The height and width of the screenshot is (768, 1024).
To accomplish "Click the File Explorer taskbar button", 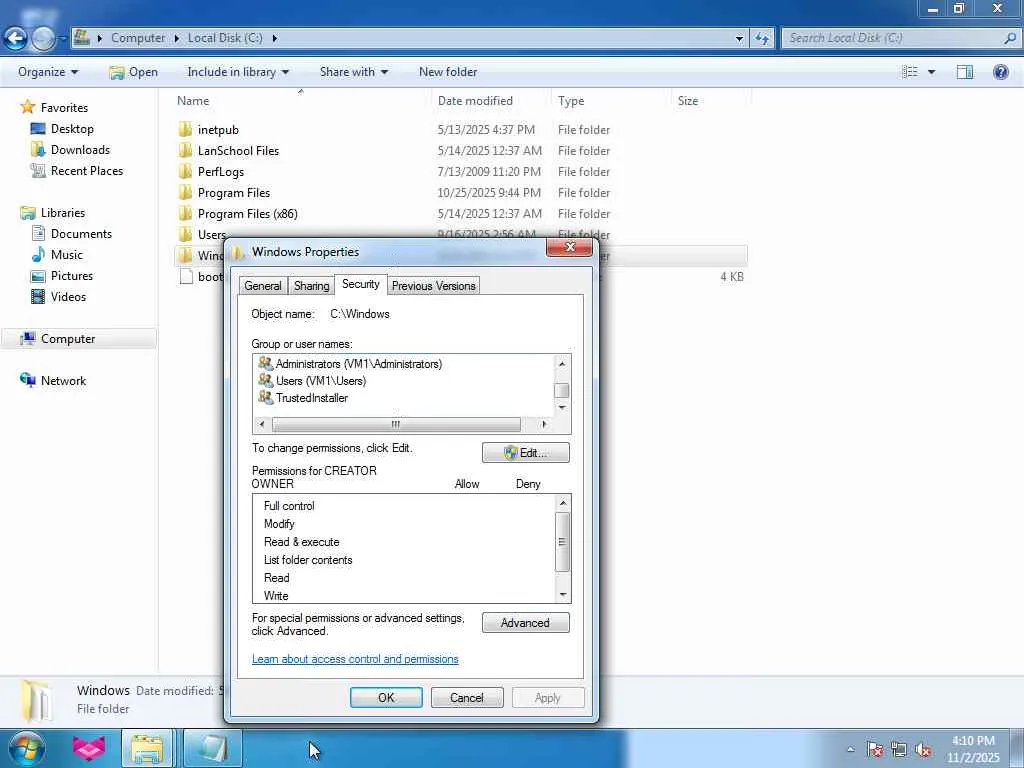I will pyautogui.click(x=147, y=748).
